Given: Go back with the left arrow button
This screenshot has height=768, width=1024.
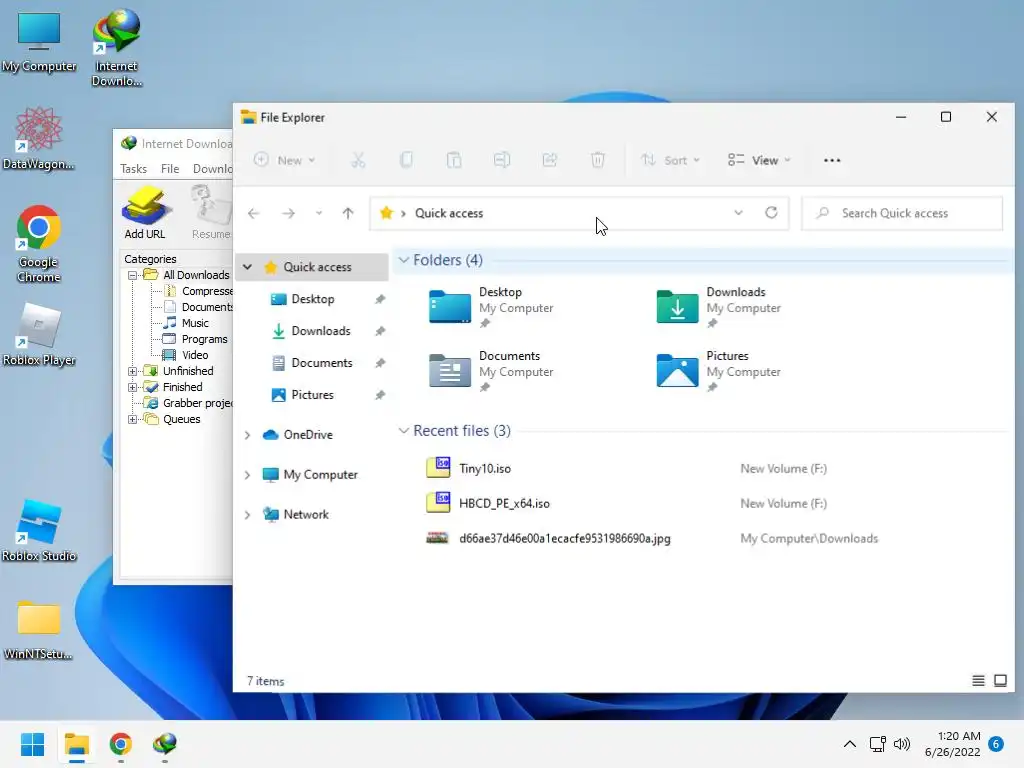Looking at the screenshot, I should pos(254,213).
